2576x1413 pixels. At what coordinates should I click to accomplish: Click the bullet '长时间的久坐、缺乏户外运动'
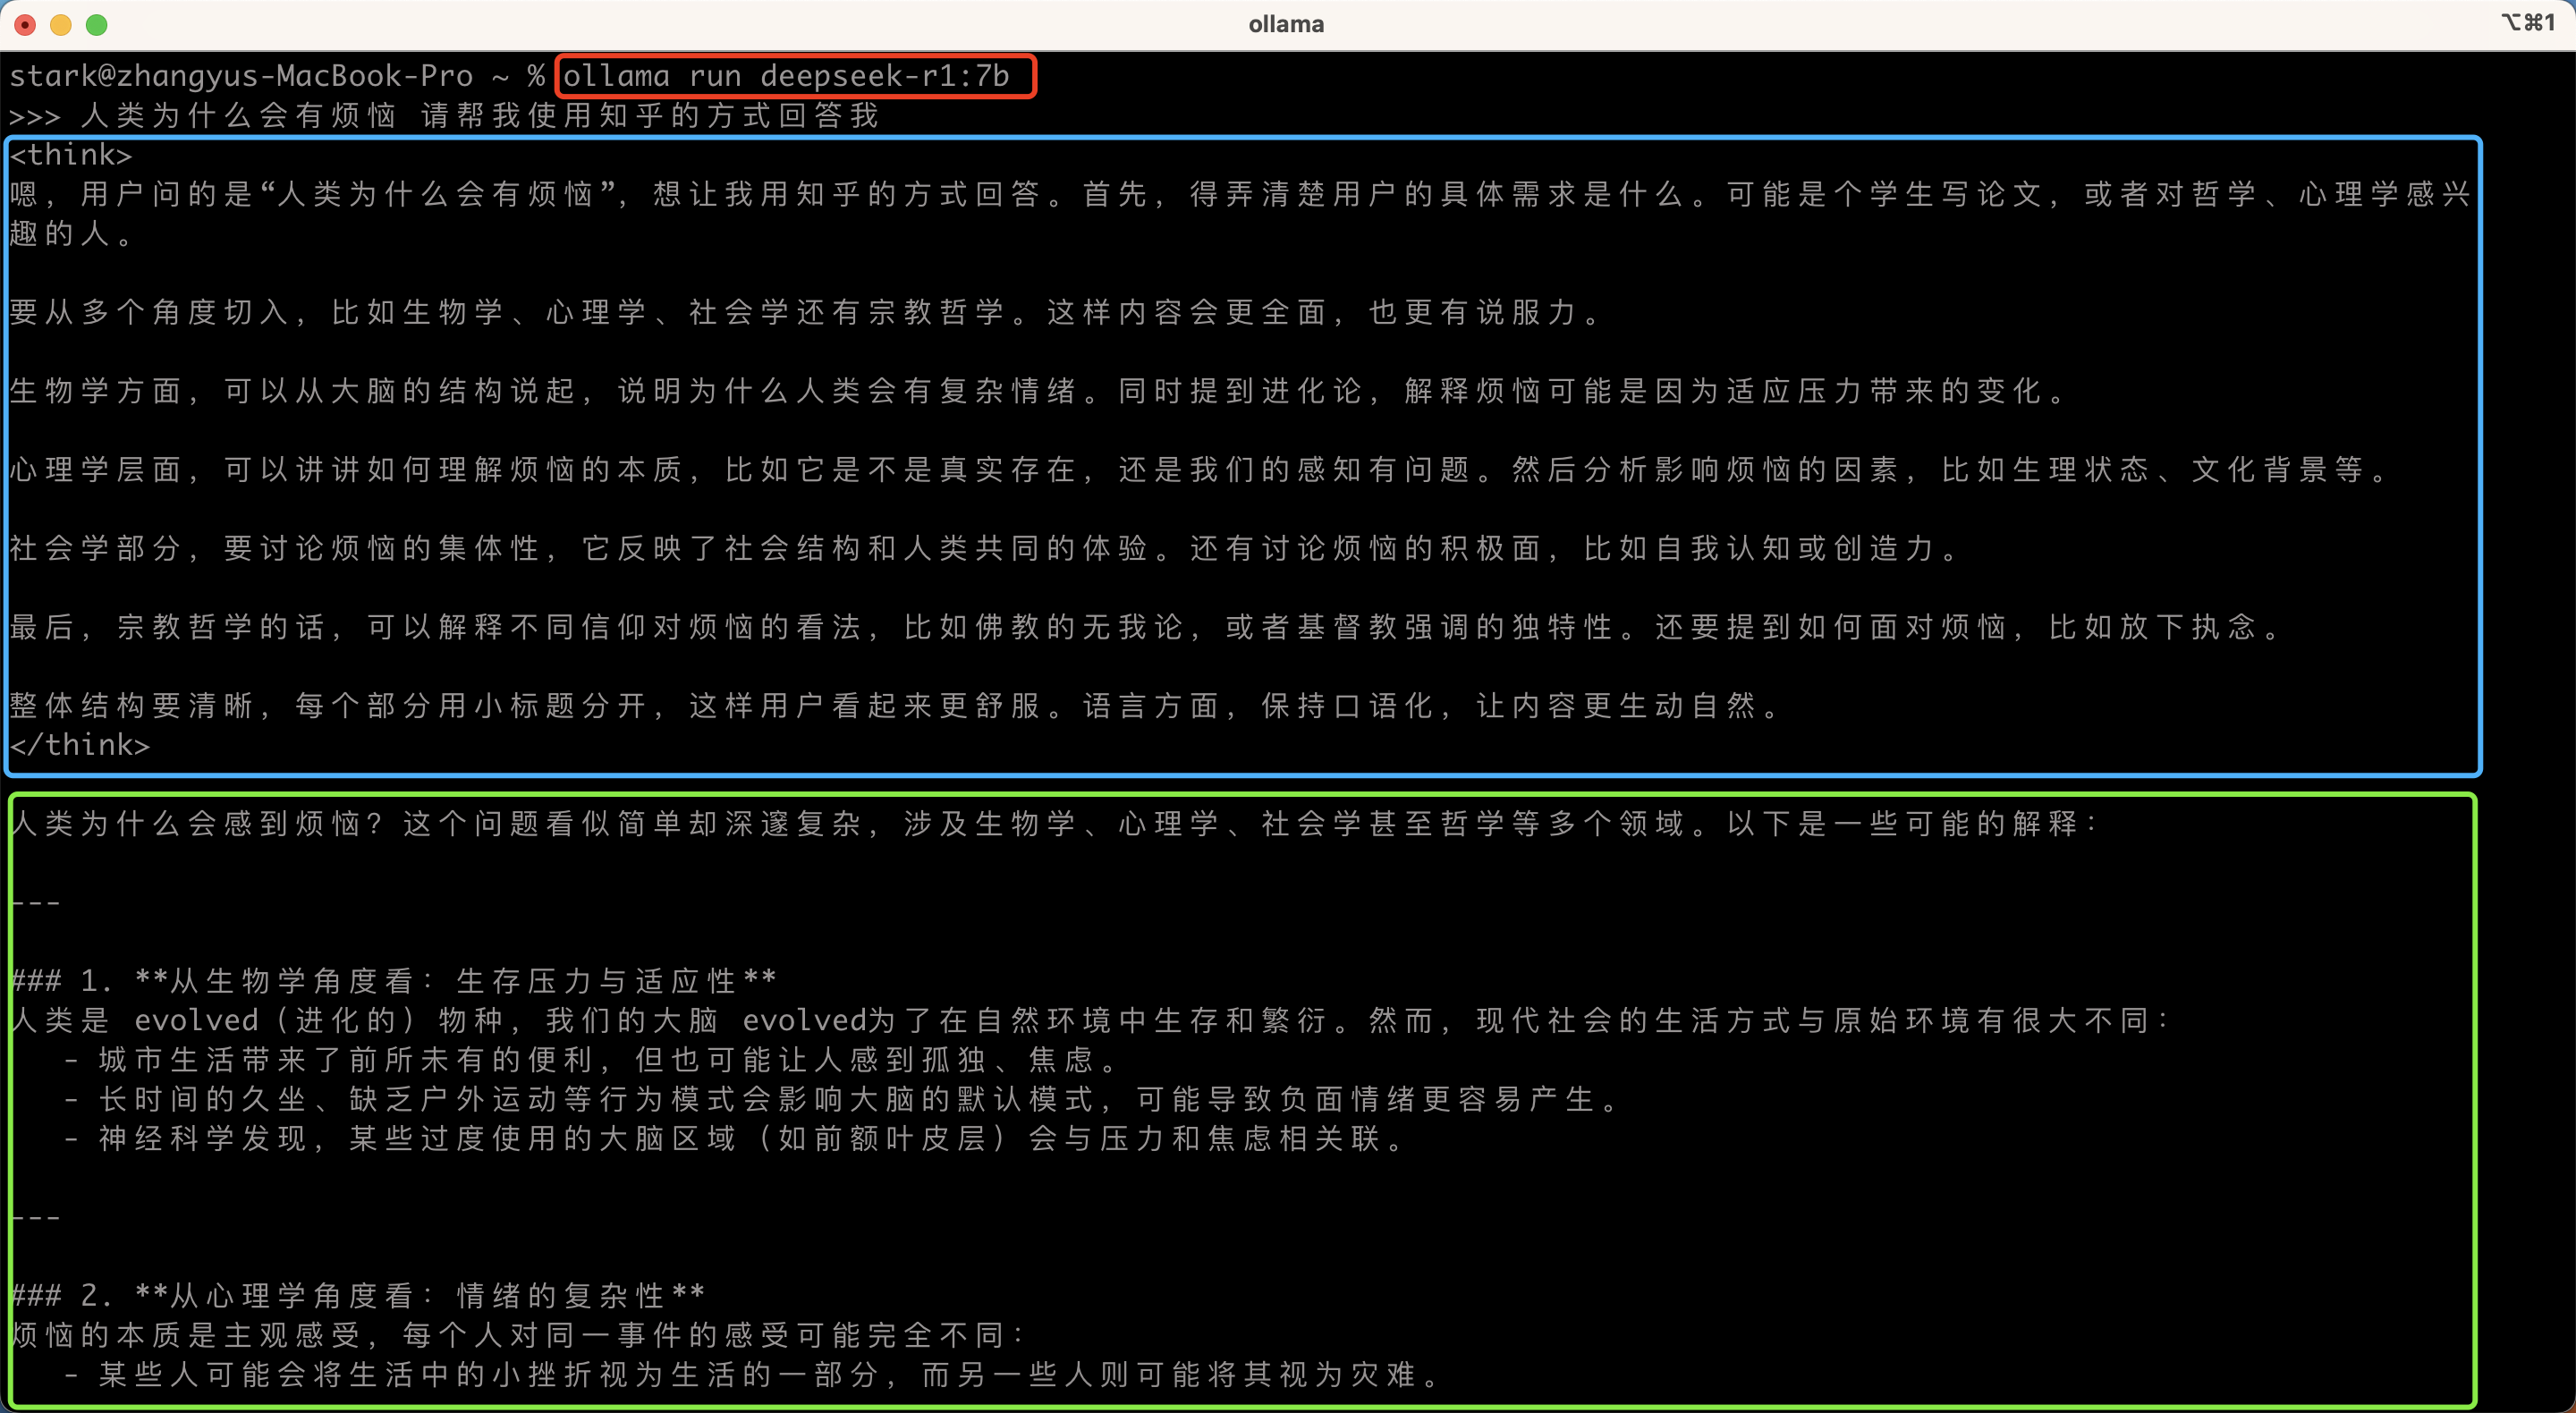point(841,1099)
